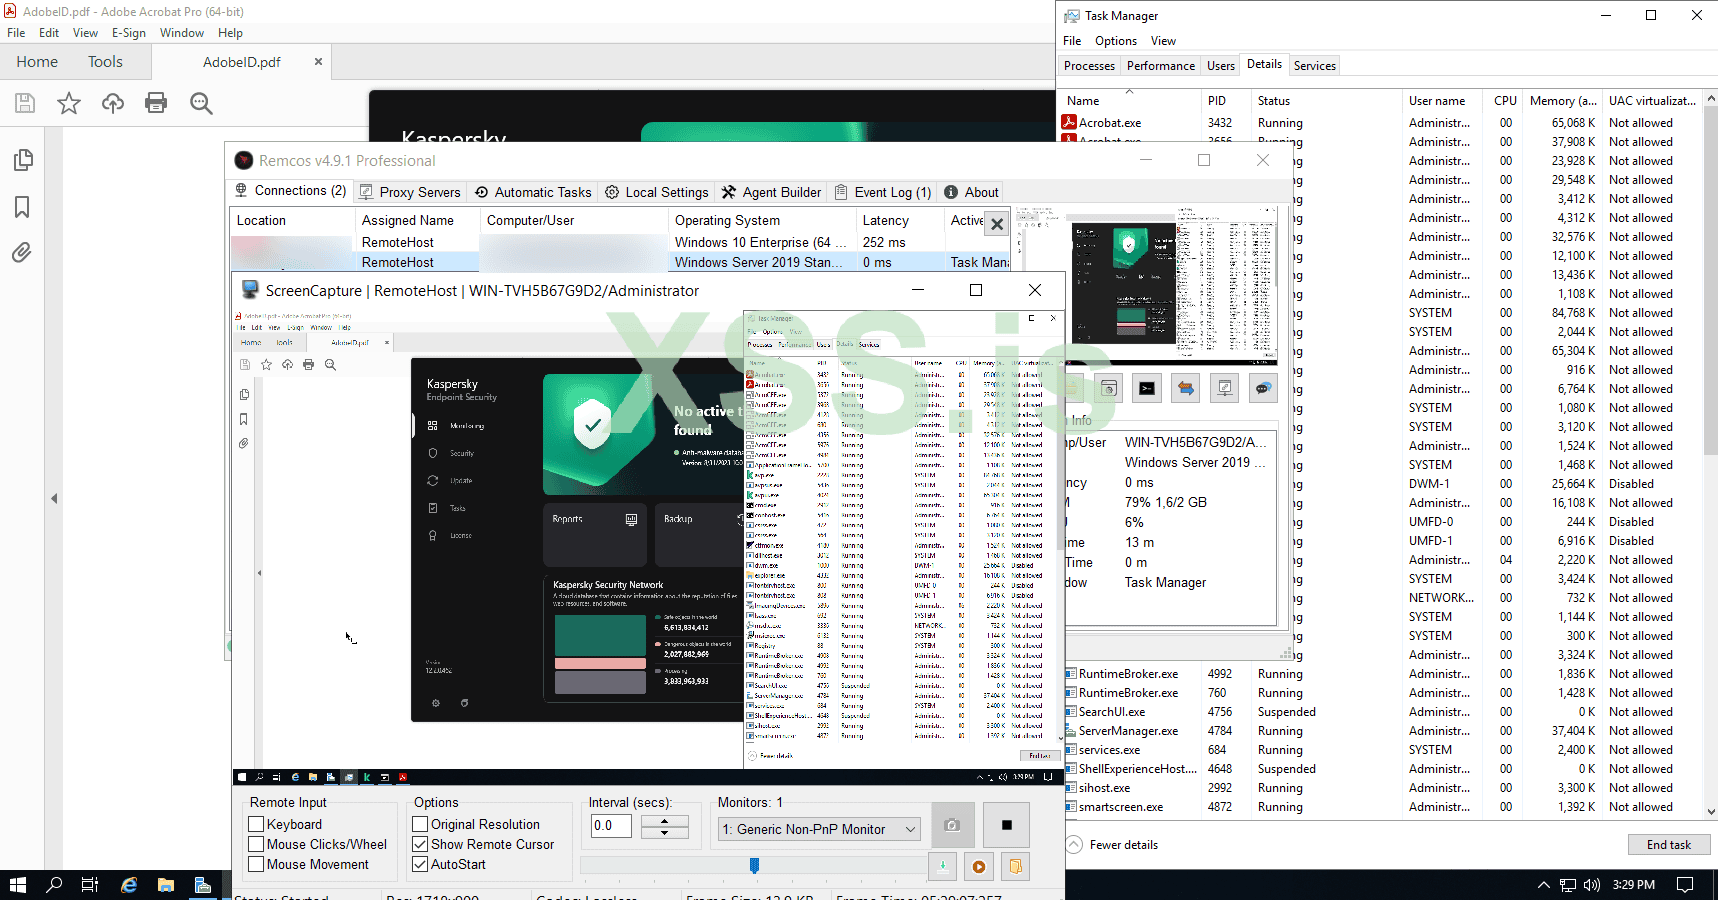
Task: Click the cloud upload icon in Acrobat
Action: click(x=113, y=103)
